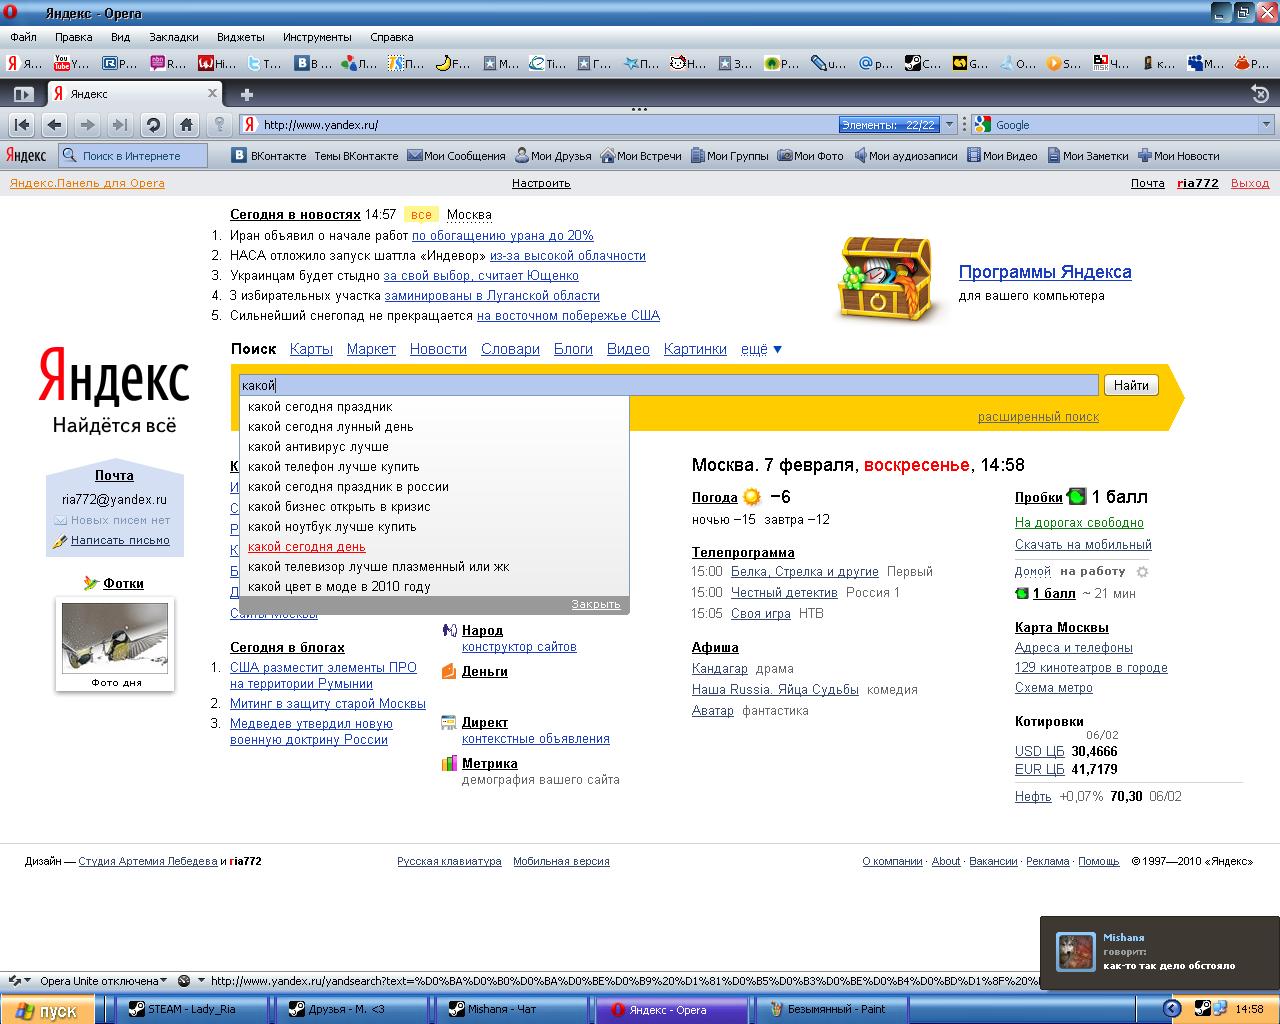
Task: Open the Windows пуск Start button
Action: pyautogui.click(x=47, y=1010)
